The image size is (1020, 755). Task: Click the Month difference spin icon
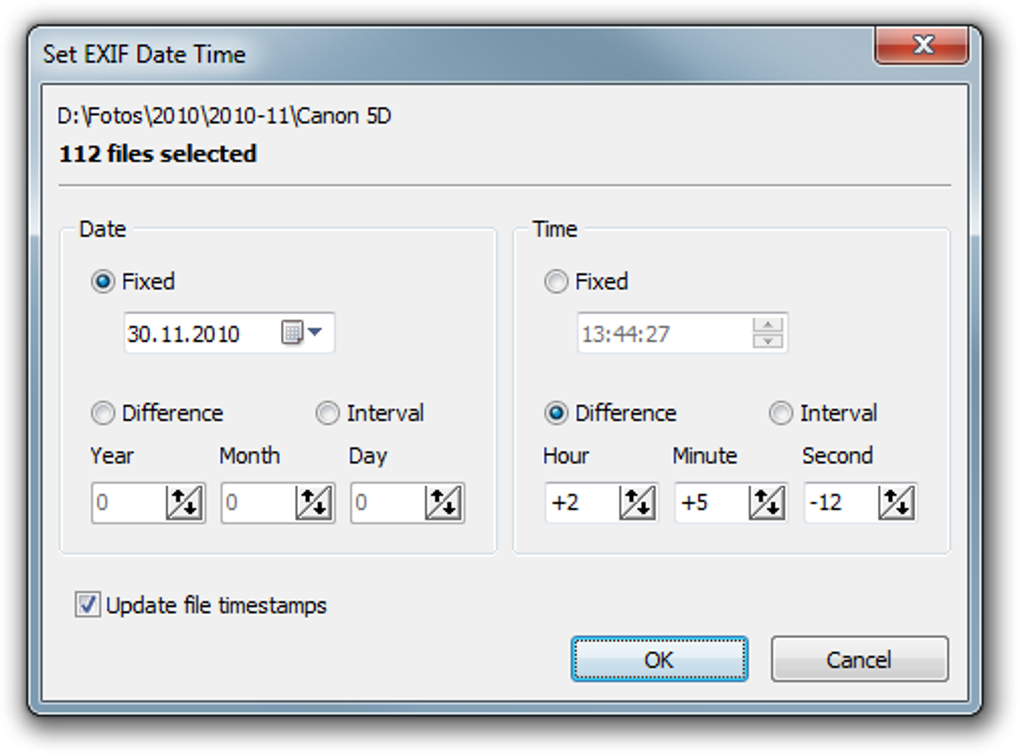(314, 503)
